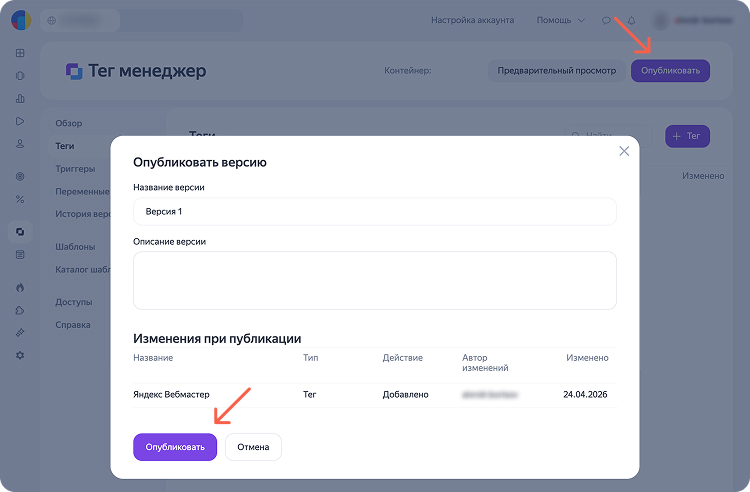
Task: Click the notification bell icon
Action: [631, 20]
